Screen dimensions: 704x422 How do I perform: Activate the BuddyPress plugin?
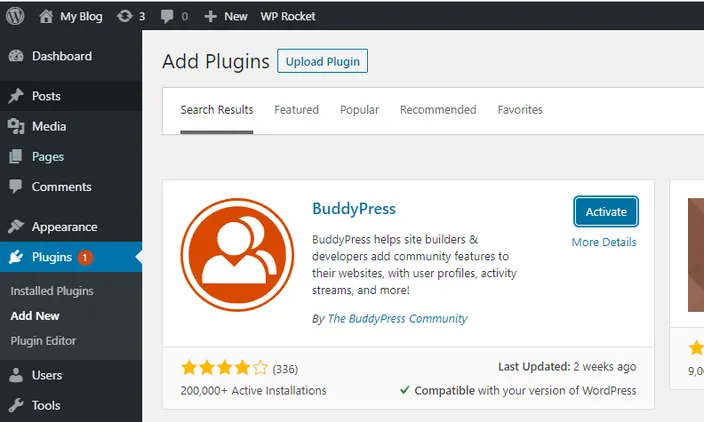click(x=606, y=211)
